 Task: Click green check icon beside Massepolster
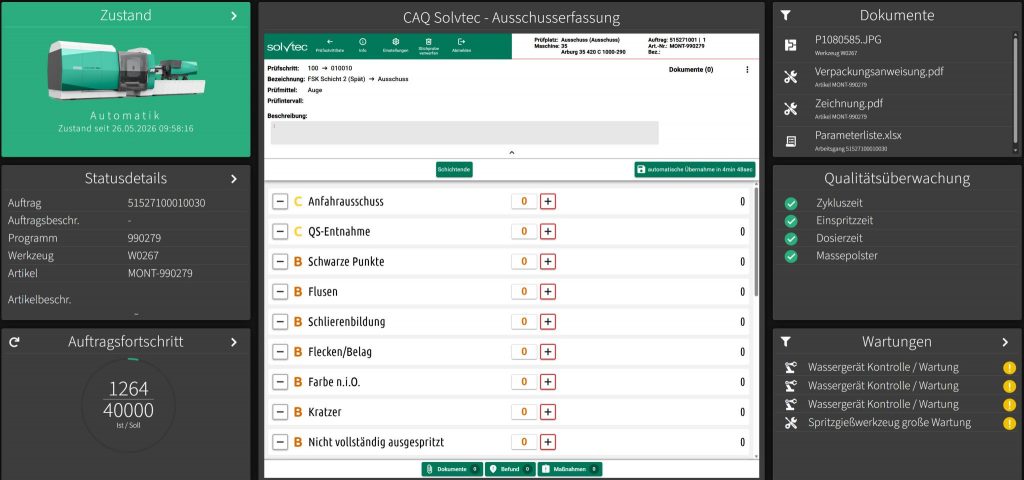[791, 256]
